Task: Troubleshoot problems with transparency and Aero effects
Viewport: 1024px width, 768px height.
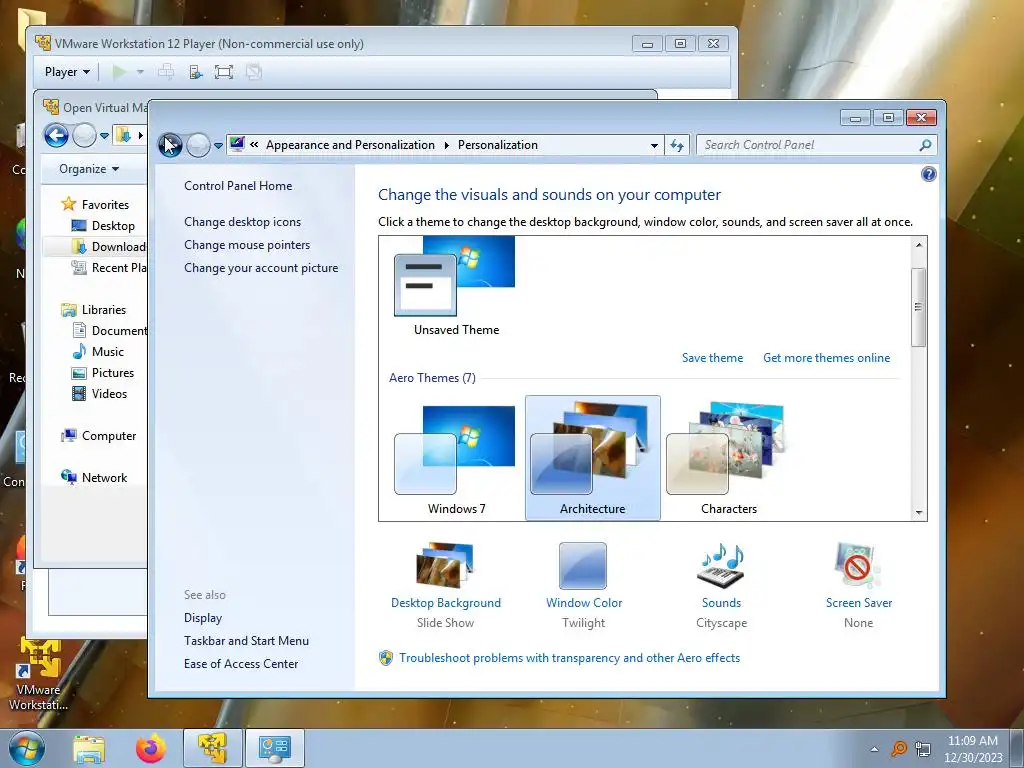Action: (569, 658)
